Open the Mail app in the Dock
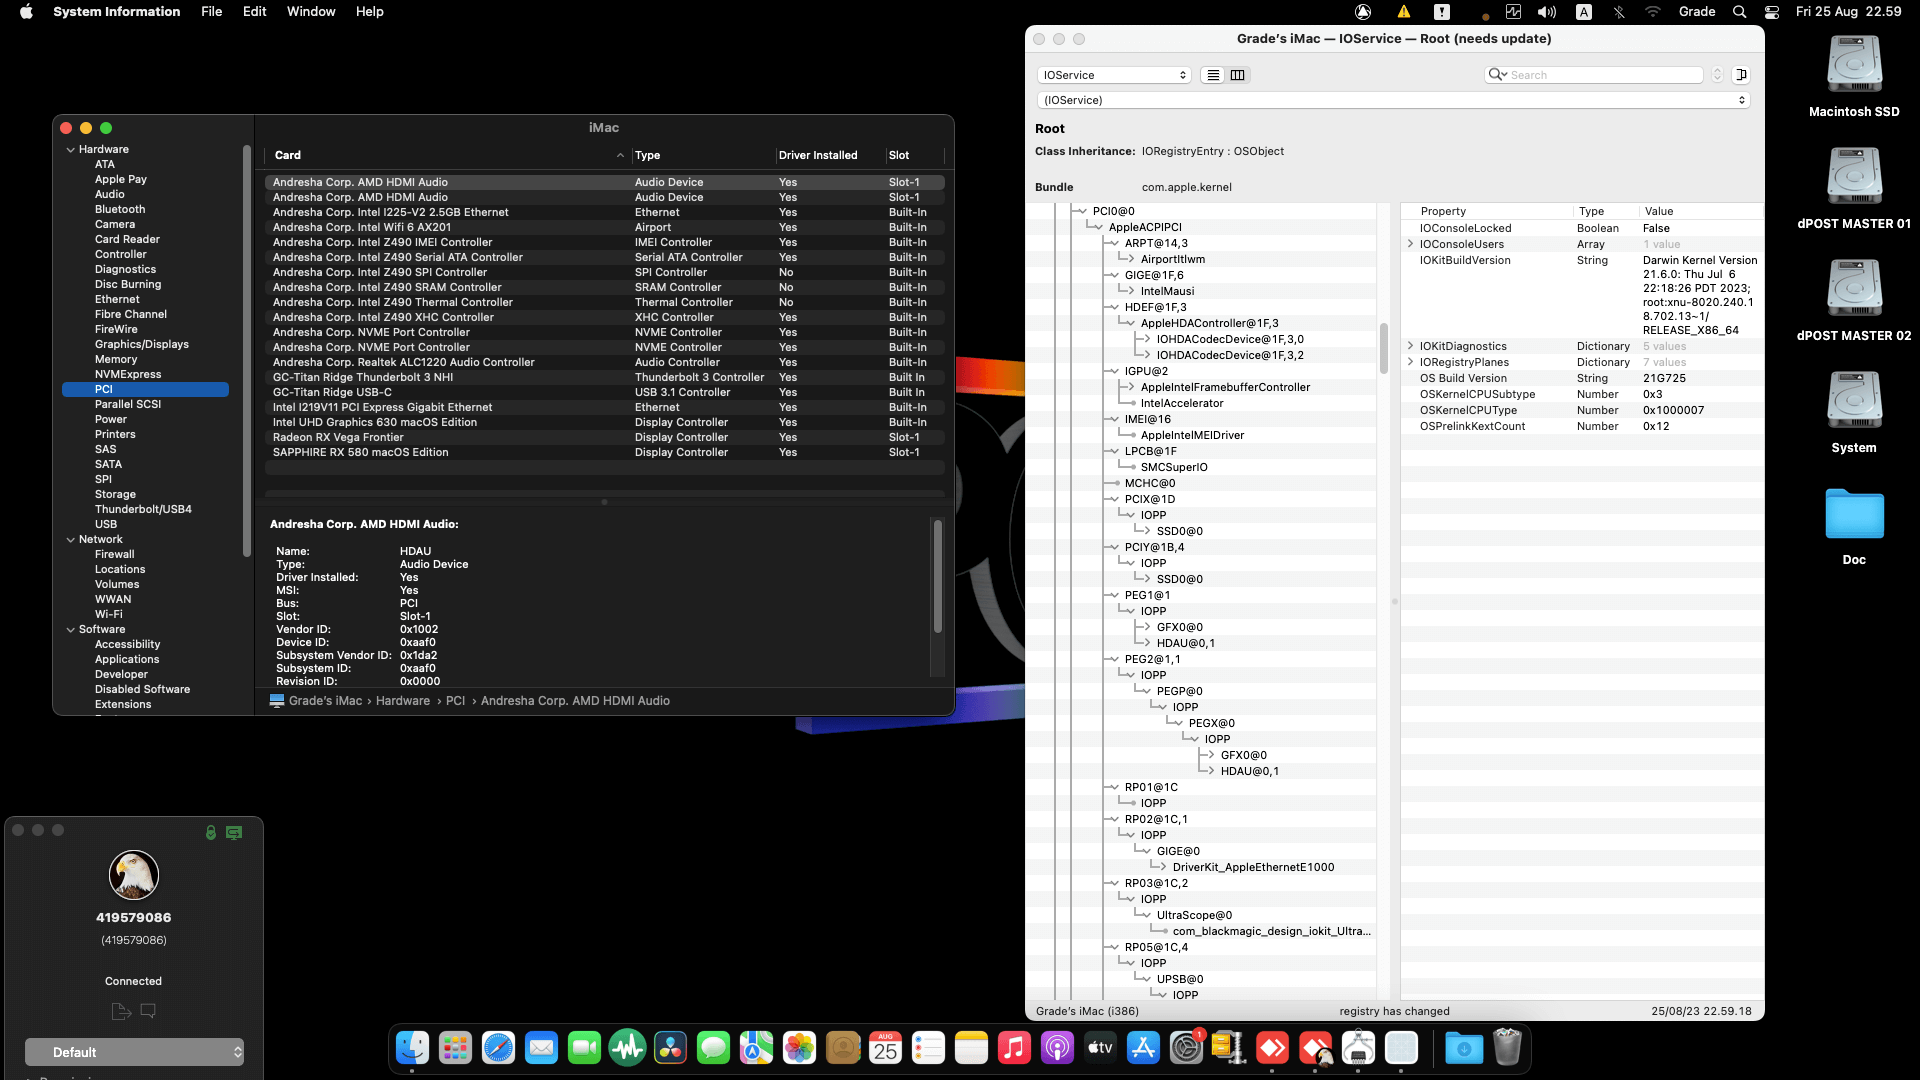1920x1080 pixels. click(541, 1048)
